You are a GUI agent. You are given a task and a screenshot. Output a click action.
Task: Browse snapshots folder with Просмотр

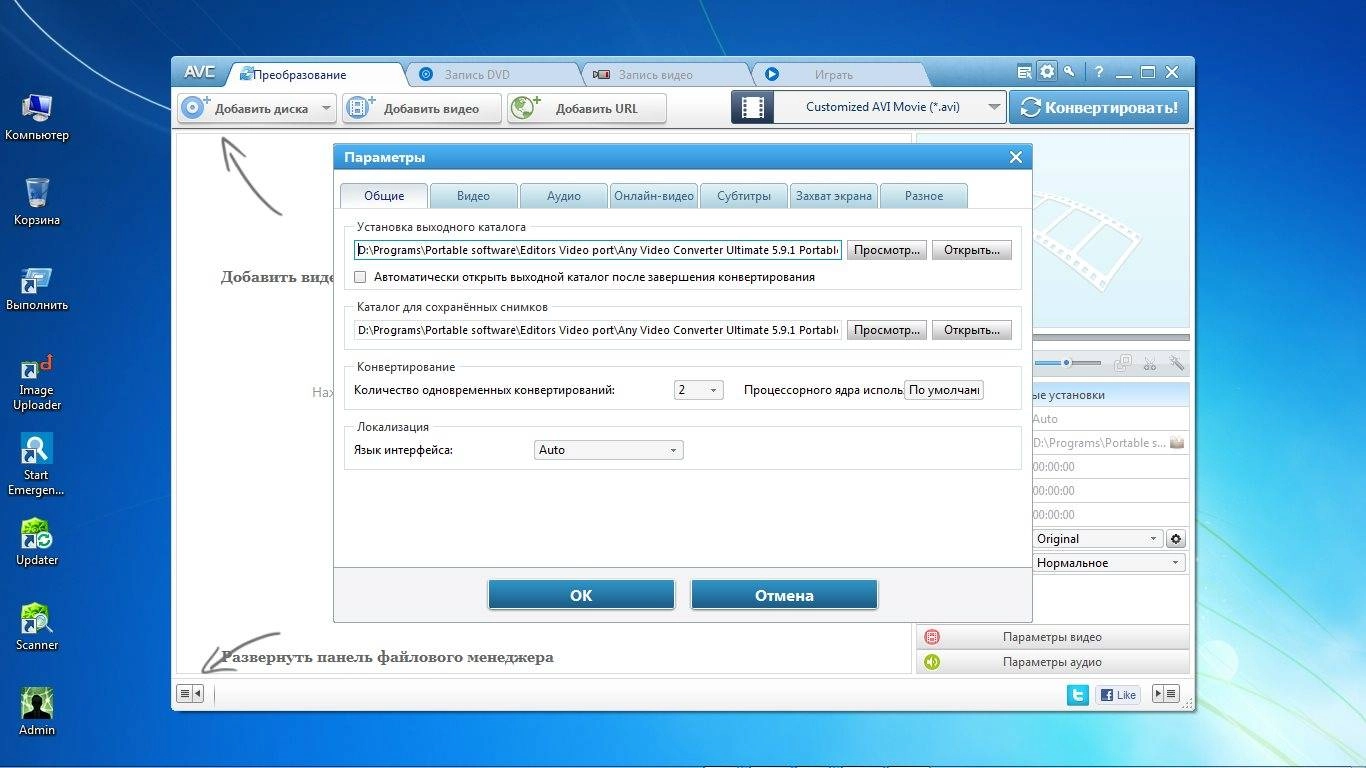887,330
